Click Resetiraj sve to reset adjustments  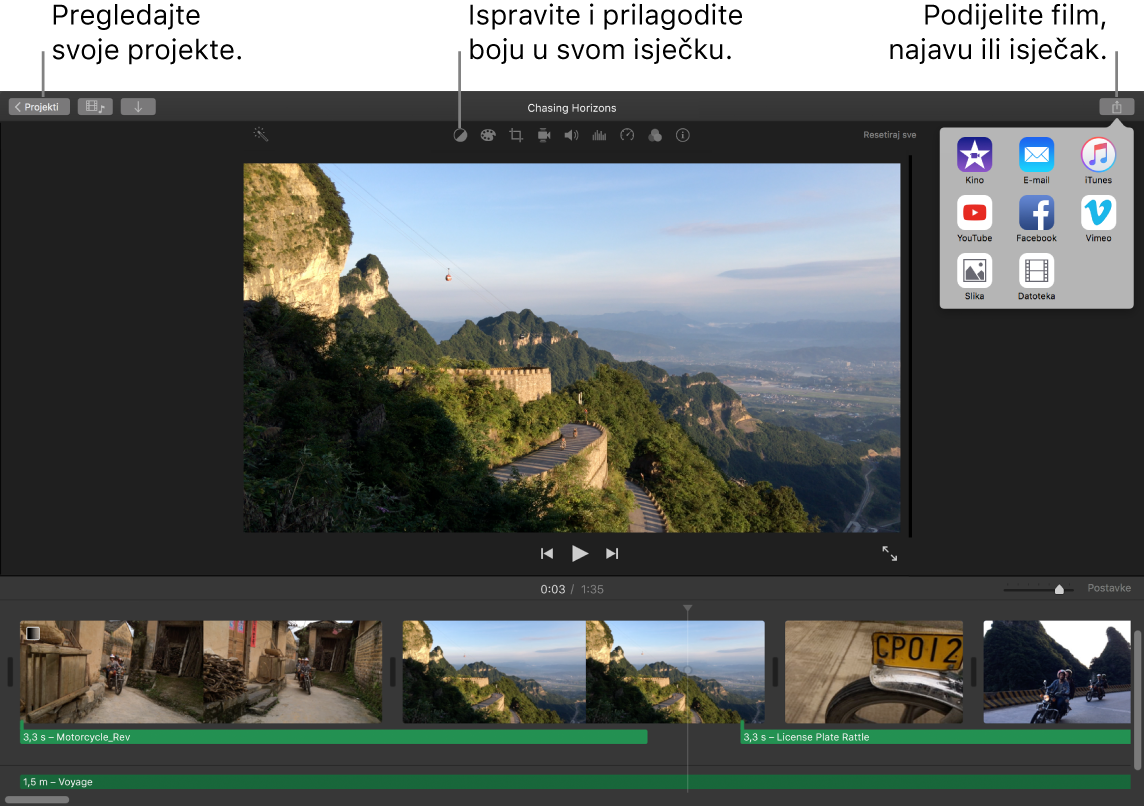888,134
